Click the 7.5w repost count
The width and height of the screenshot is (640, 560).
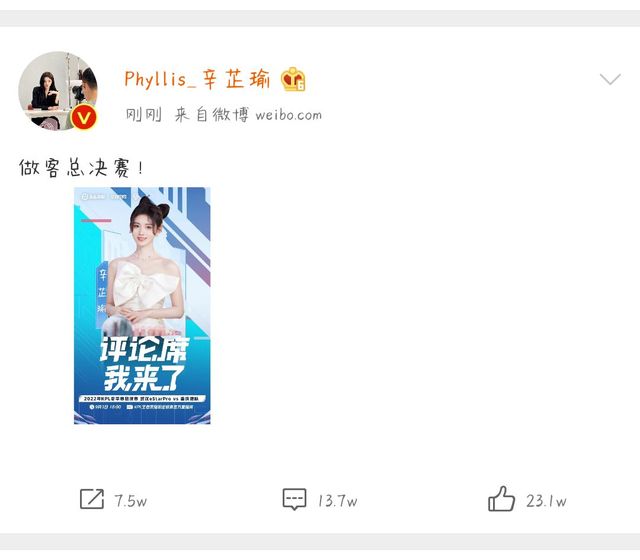pos(131,501)
